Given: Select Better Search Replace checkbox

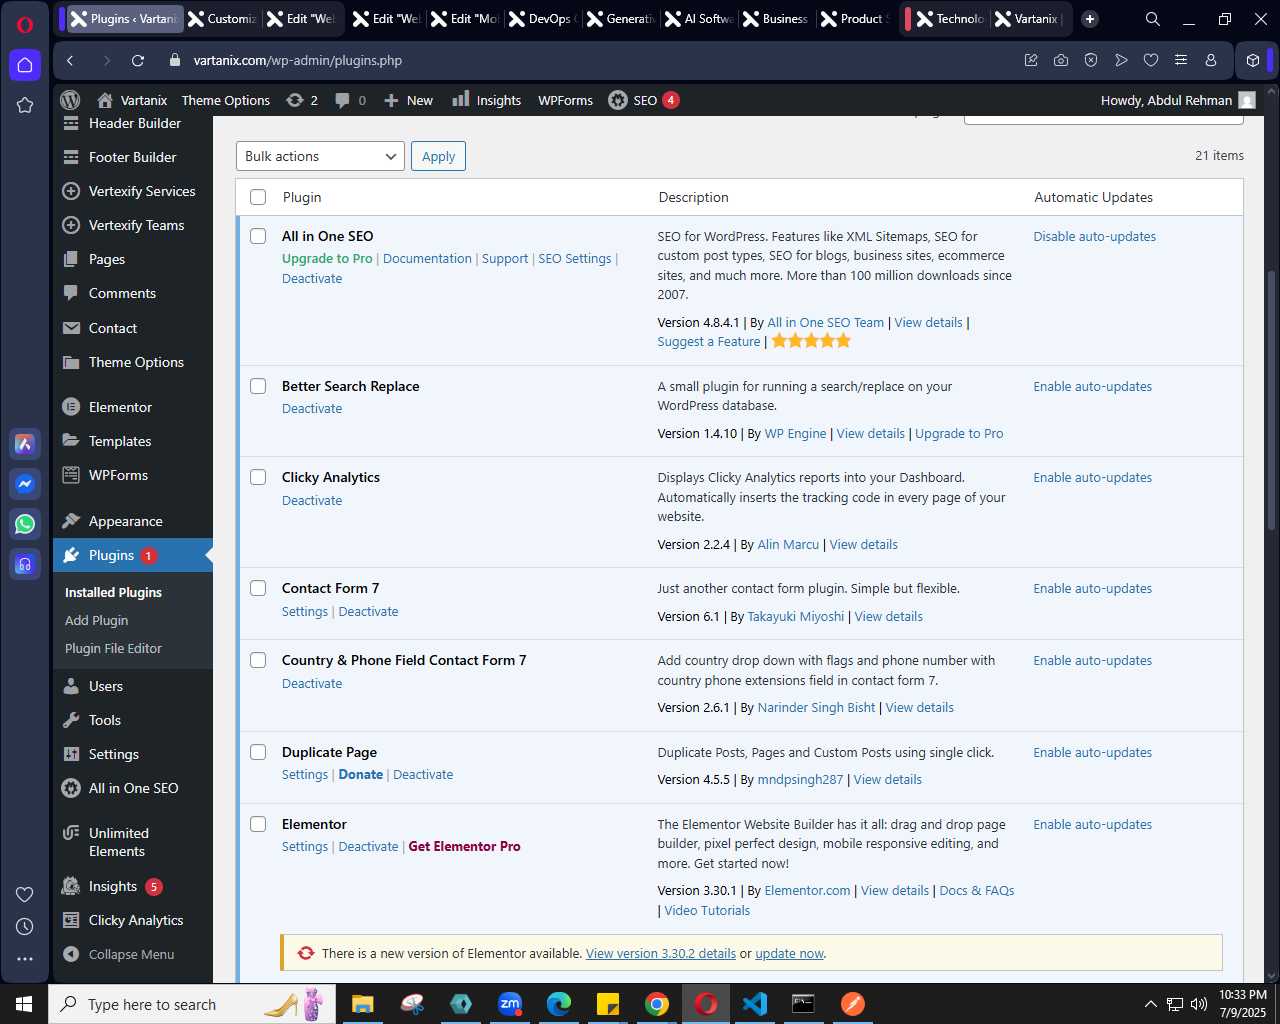Looking at the screenshot, I should 258,386.
